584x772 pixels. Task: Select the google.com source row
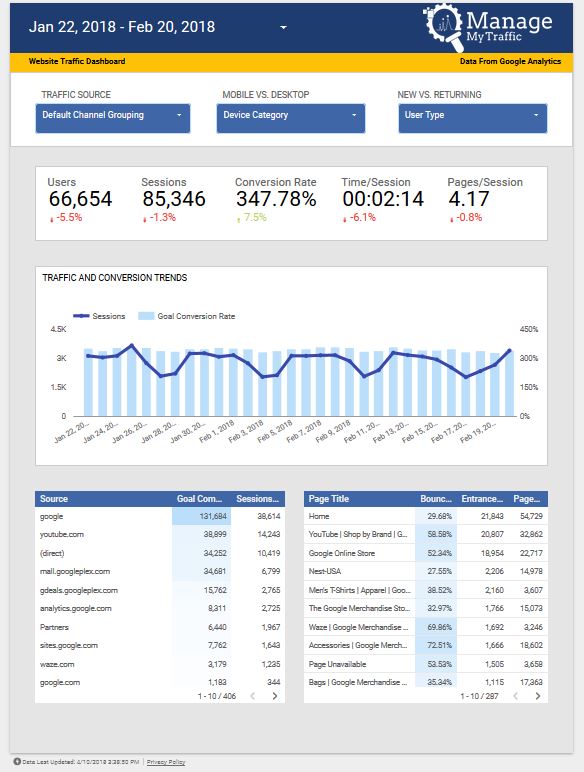click(160, 682)
